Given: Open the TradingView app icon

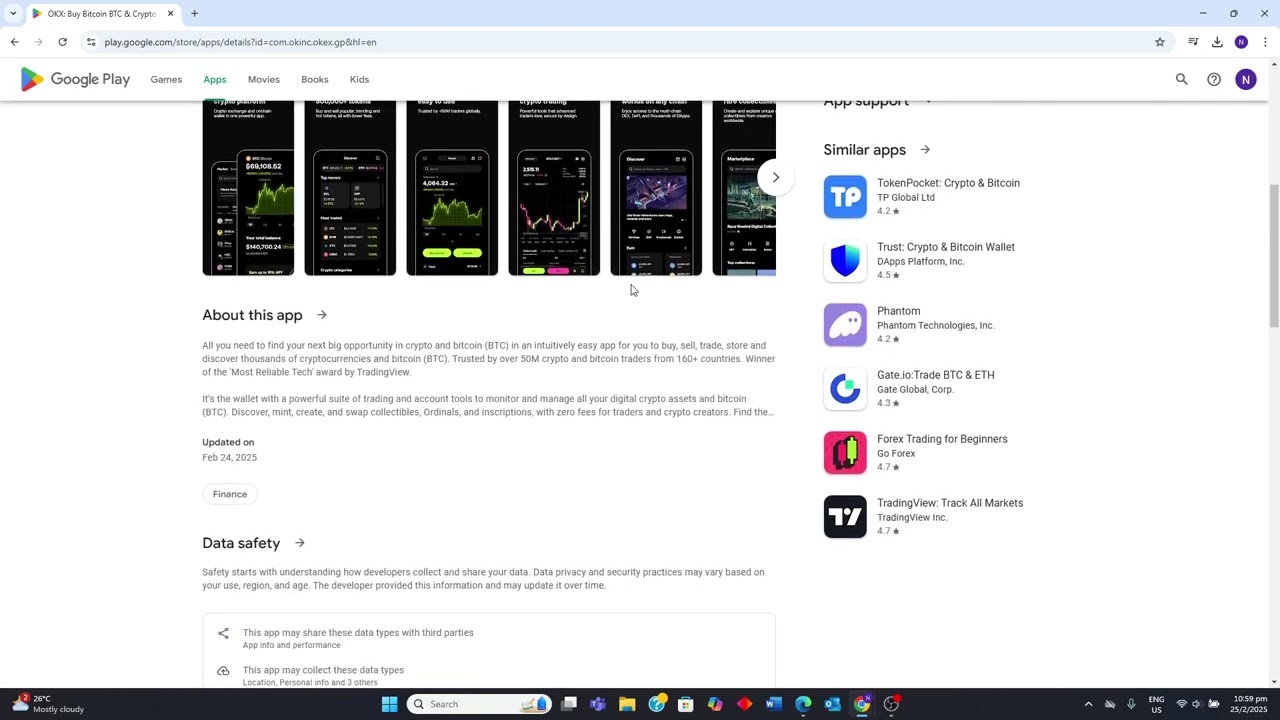Looking at the screenshot, I should click(845, 517).
